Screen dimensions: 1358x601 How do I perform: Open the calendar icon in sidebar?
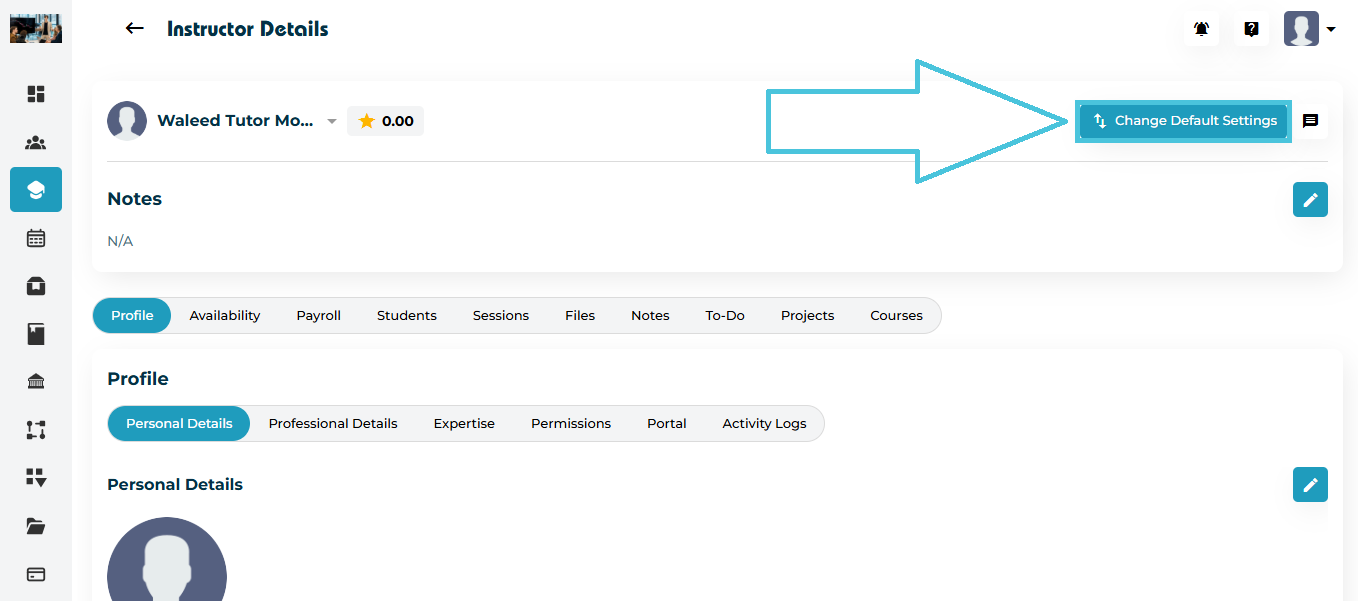36,238
